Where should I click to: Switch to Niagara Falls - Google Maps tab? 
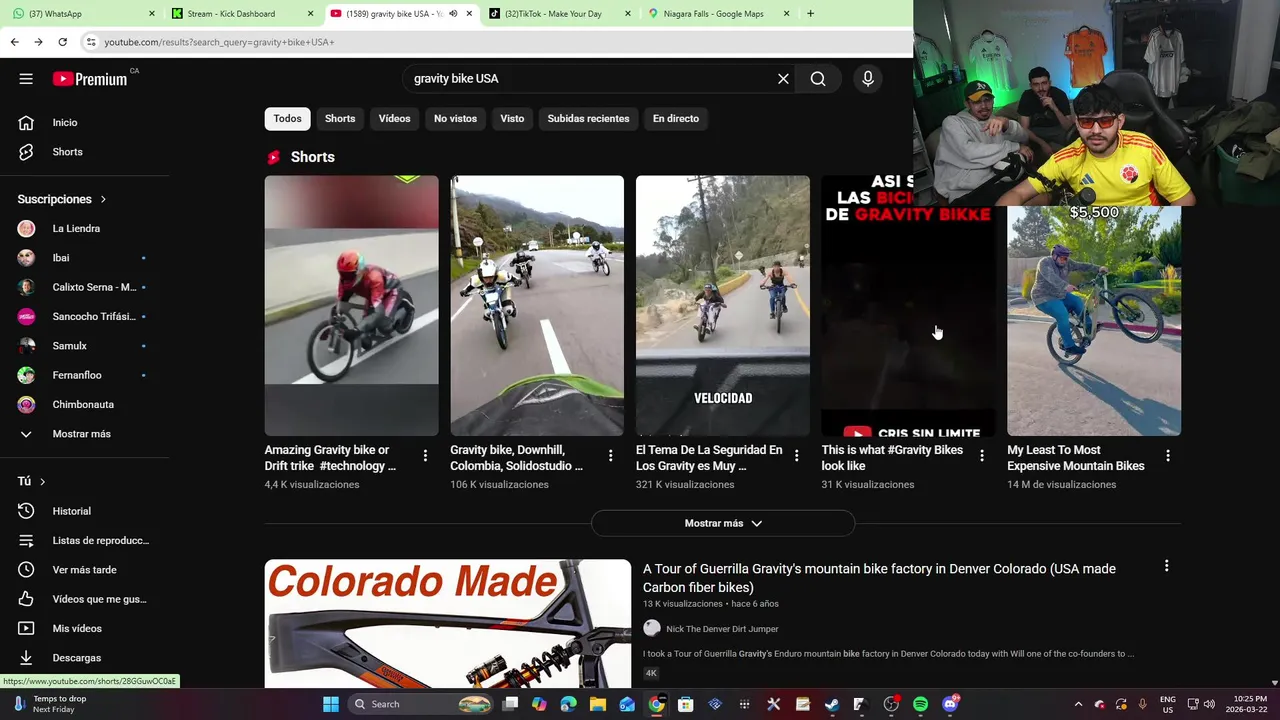point(718,14)
